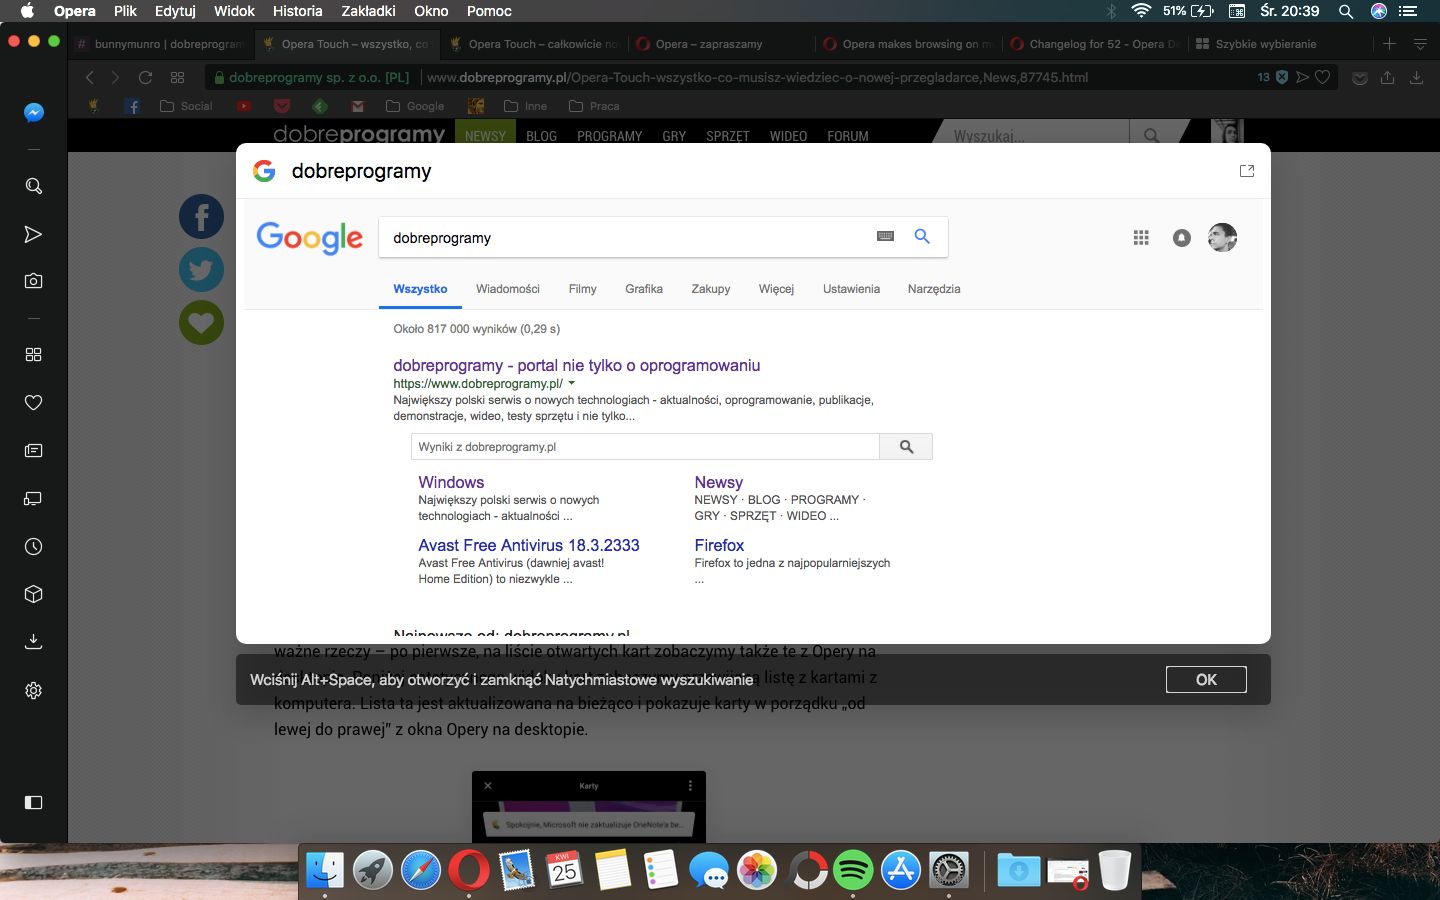This screenshot has height=900, width=1440.
Task: Open My Flow arrow icon in sidebar
Action: click(x=33, y=234)
